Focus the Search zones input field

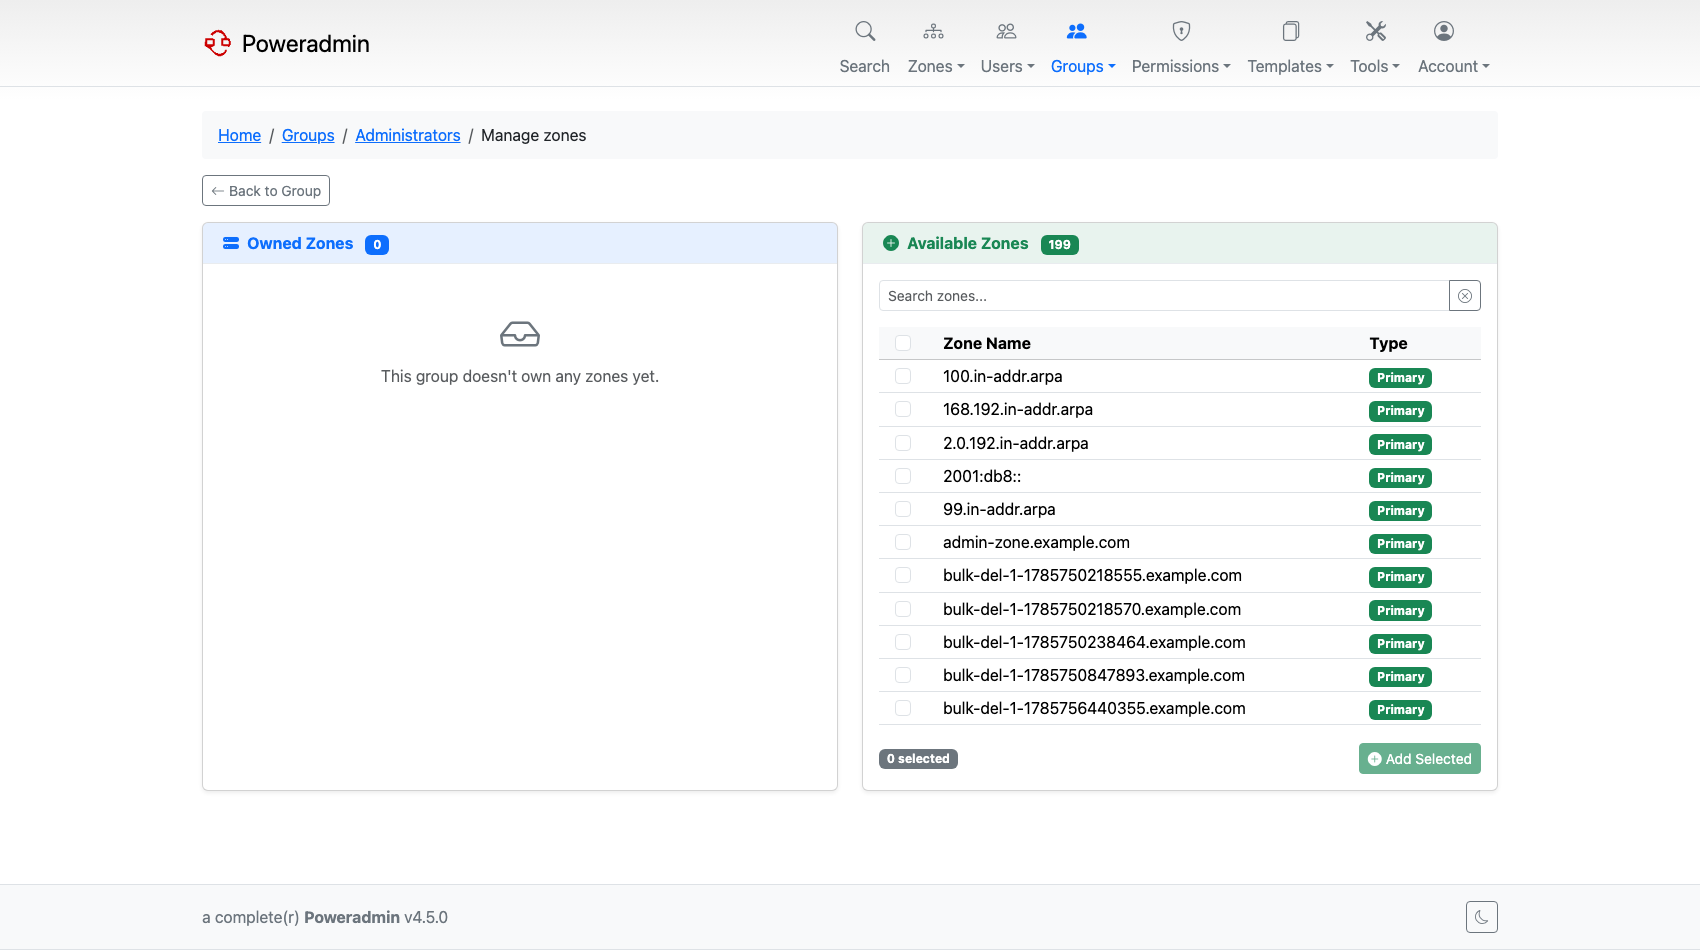tap(1164, 296)
